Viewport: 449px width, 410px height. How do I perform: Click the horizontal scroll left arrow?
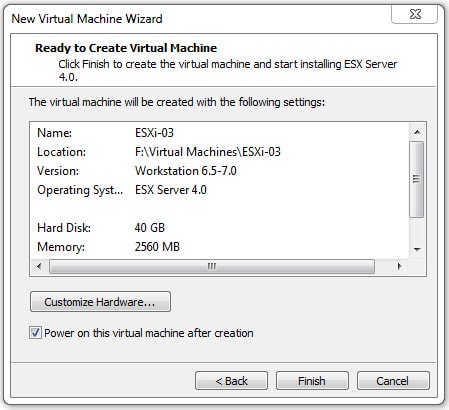pyautogui.click(x=39, y=266)
